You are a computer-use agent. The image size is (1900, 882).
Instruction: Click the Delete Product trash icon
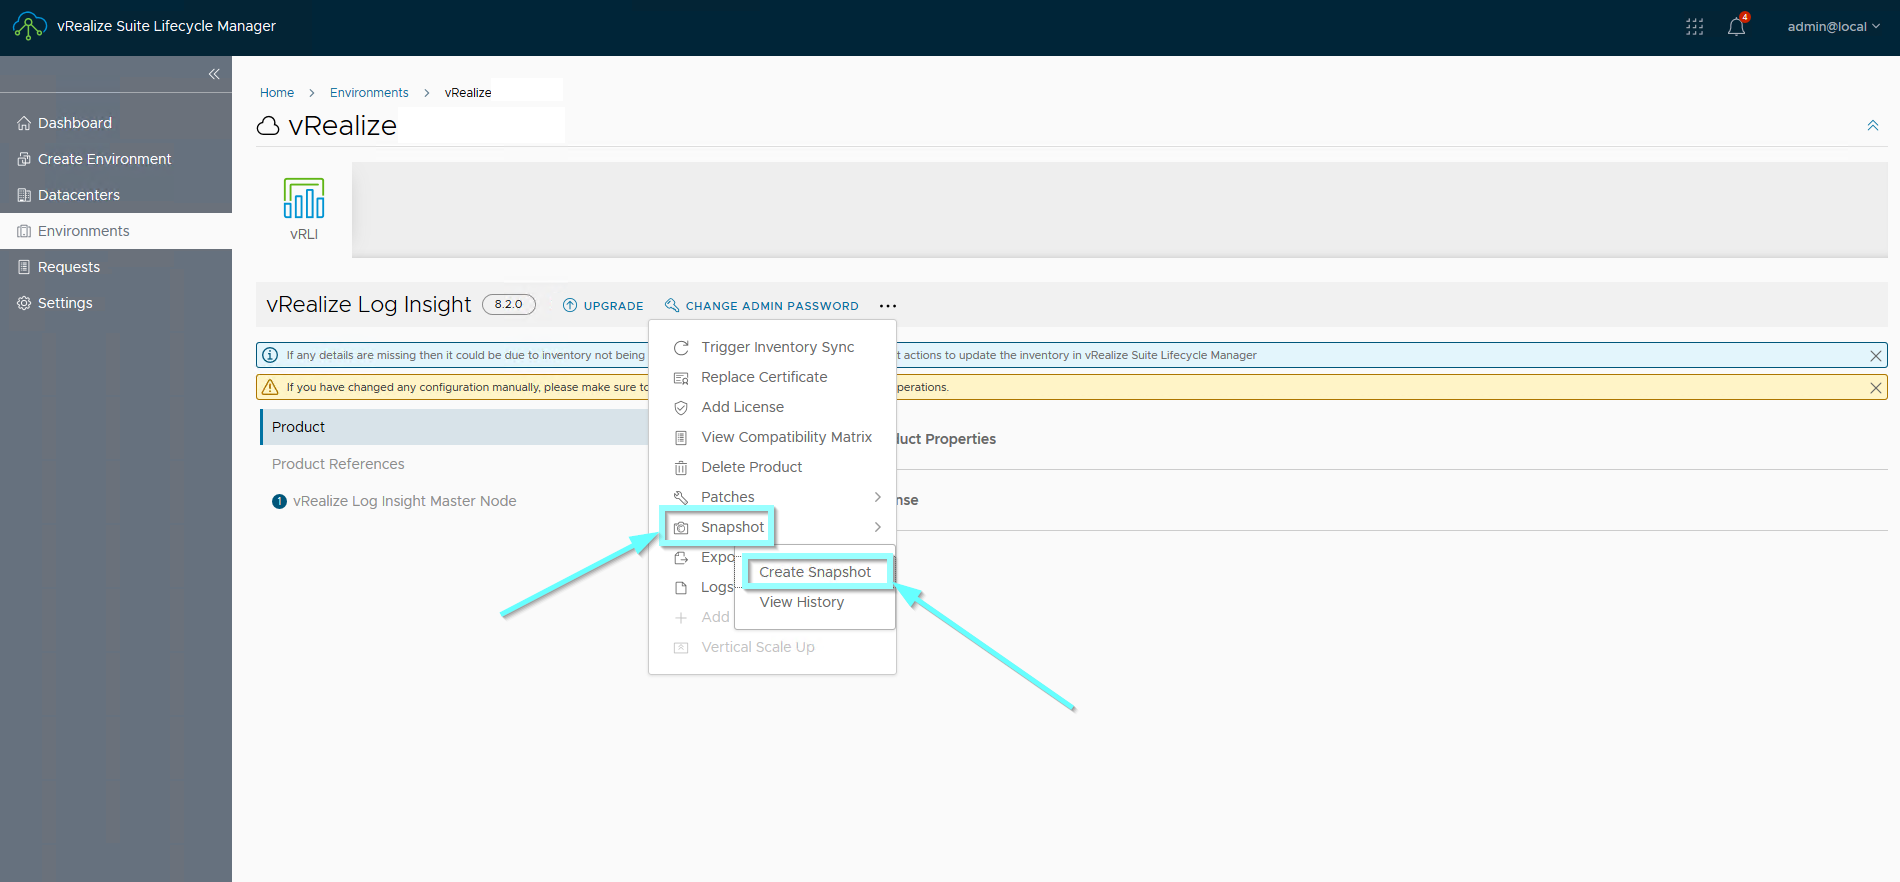click(681, 468)
